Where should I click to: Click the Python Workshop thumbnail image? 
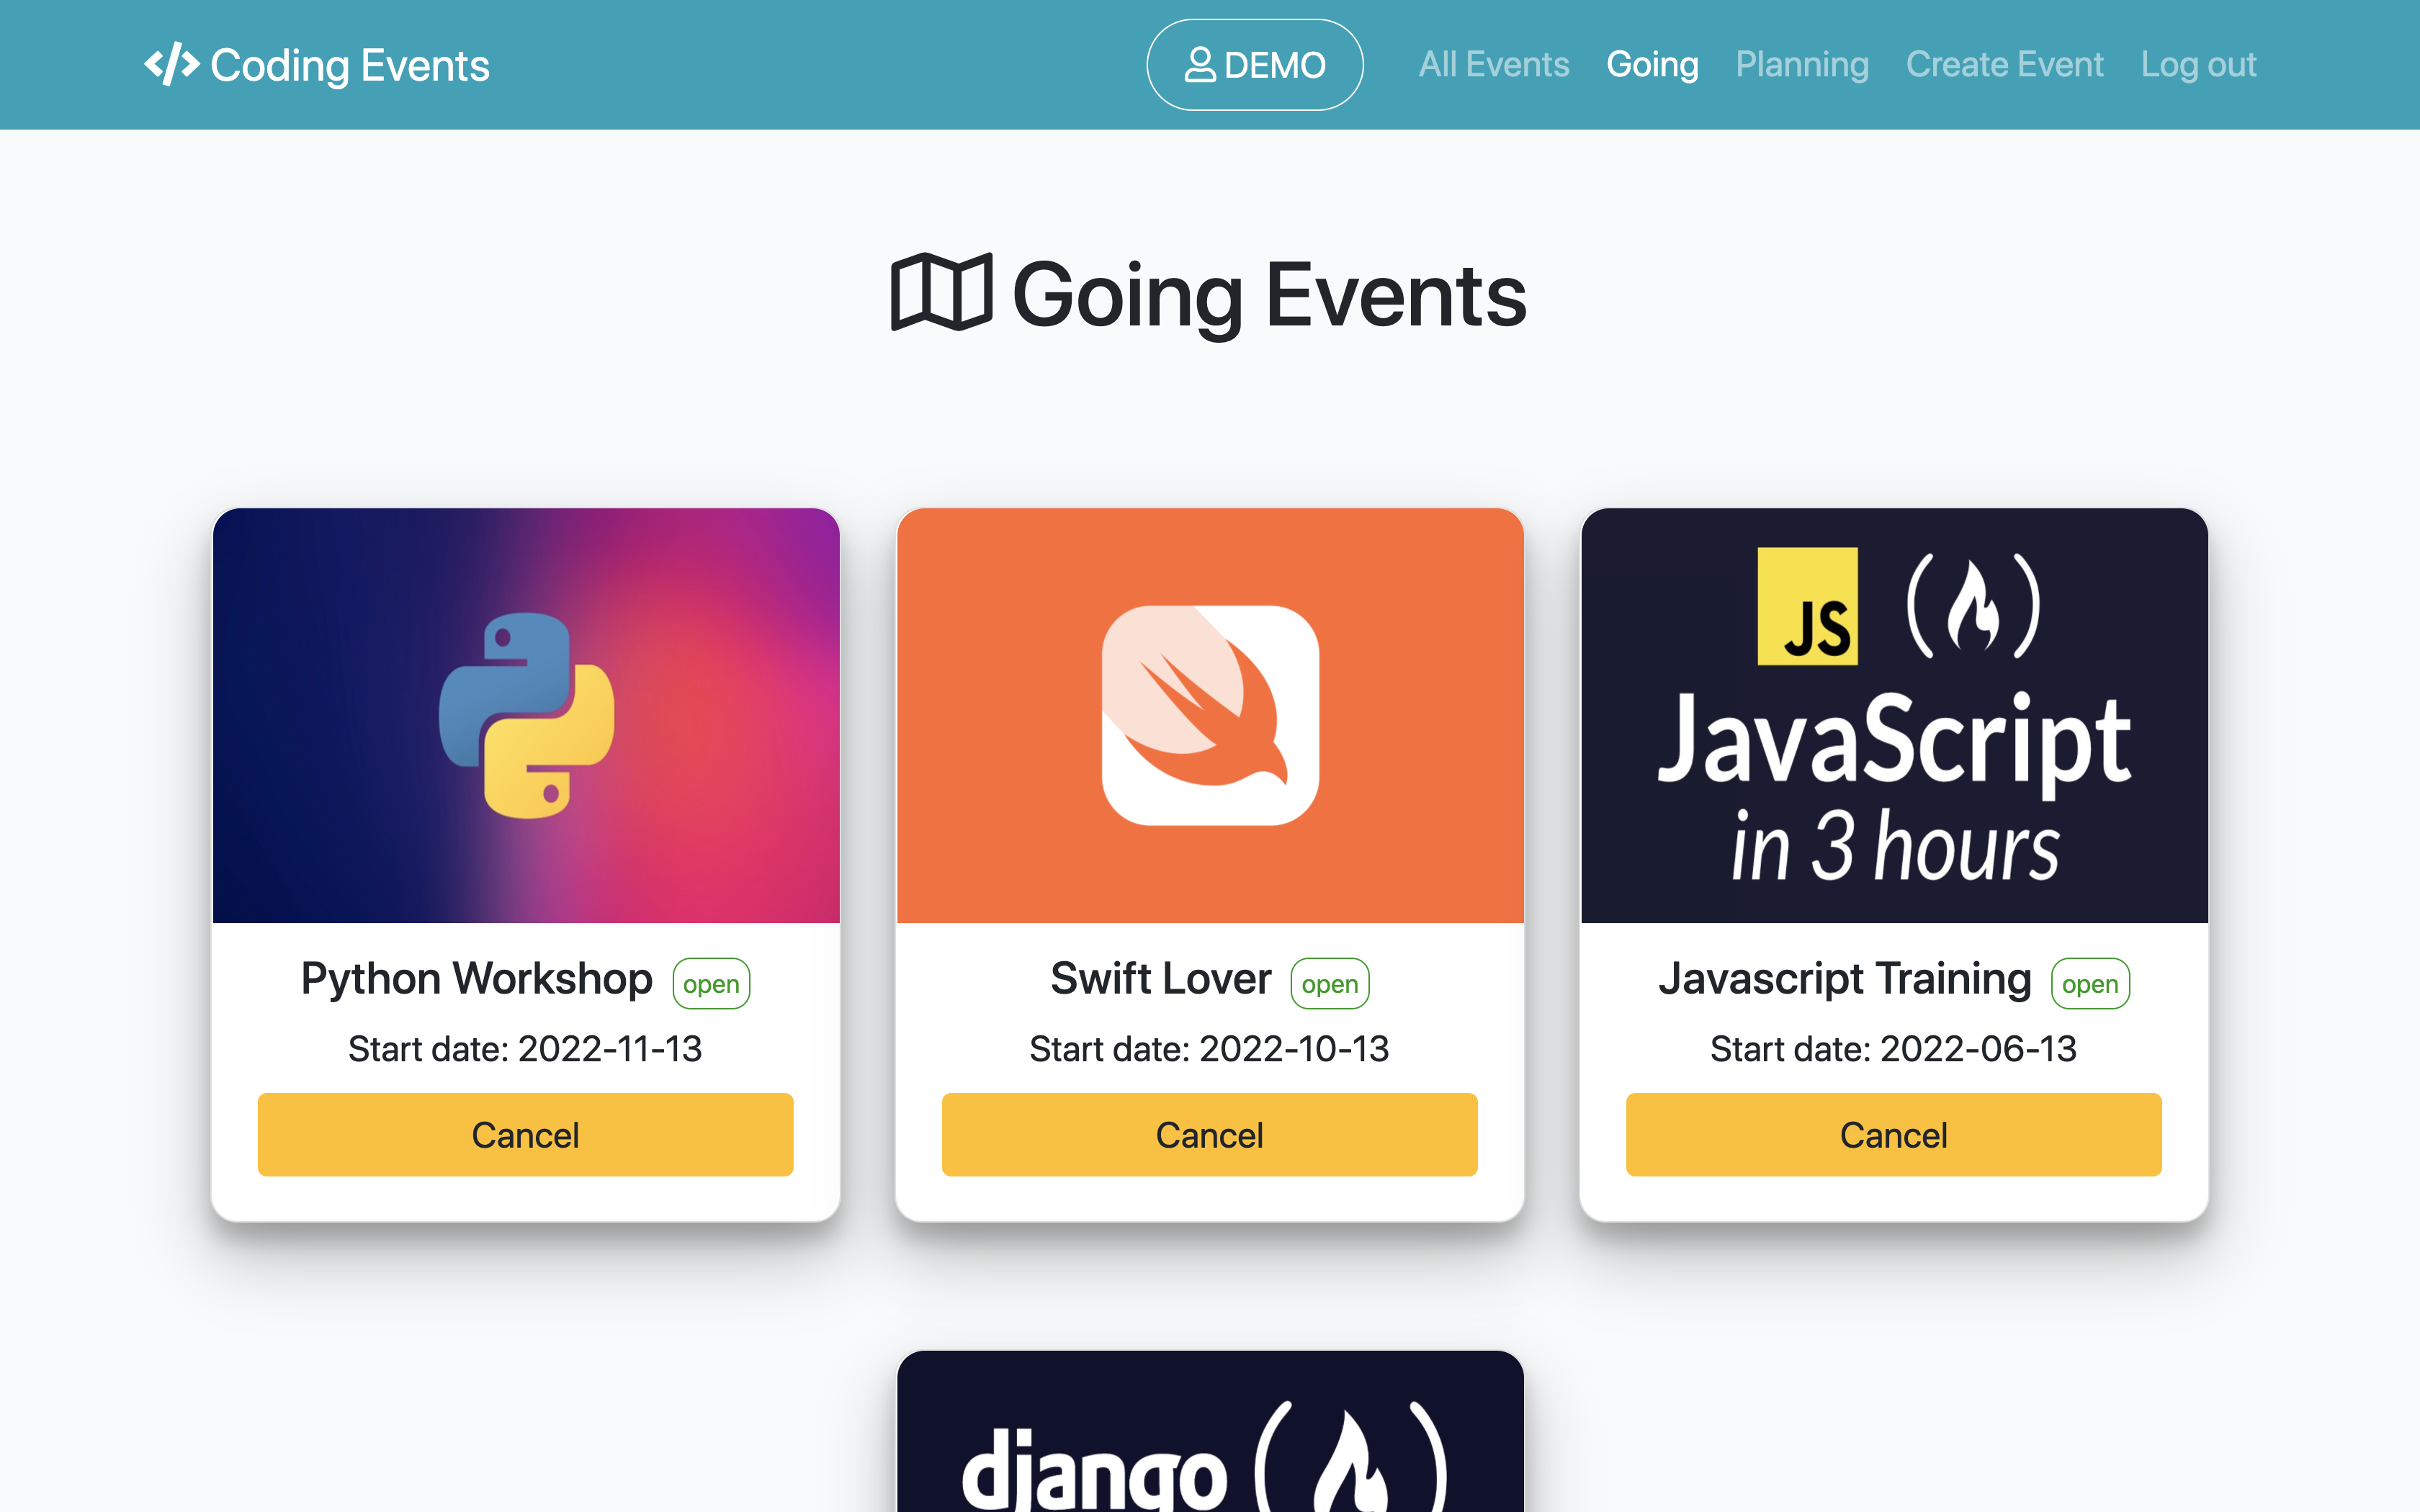pos(526,715)
